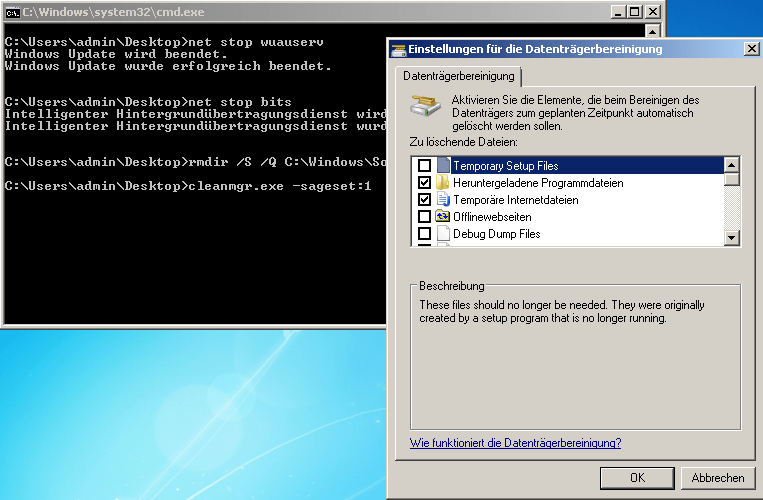Enable the Temporary Setup Files checkbox
The image size is (763, 500).
(425, 166)
